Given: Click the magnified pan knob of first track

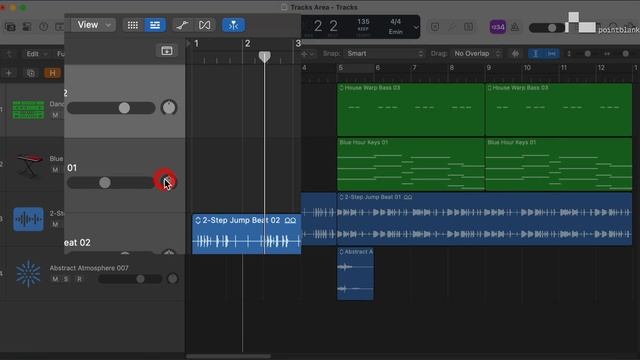Looking at the screenshot, I should pyautogui.click(x=169, y=107).
